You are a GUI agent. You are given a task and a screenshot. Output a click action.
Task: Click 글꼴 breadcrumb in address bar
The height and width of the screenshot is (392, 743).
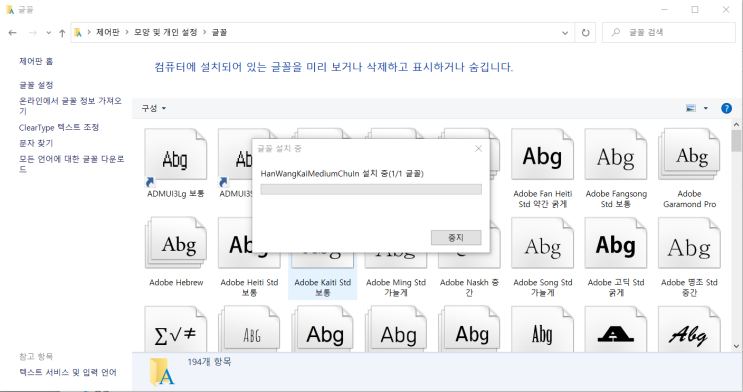pos(219,32)
